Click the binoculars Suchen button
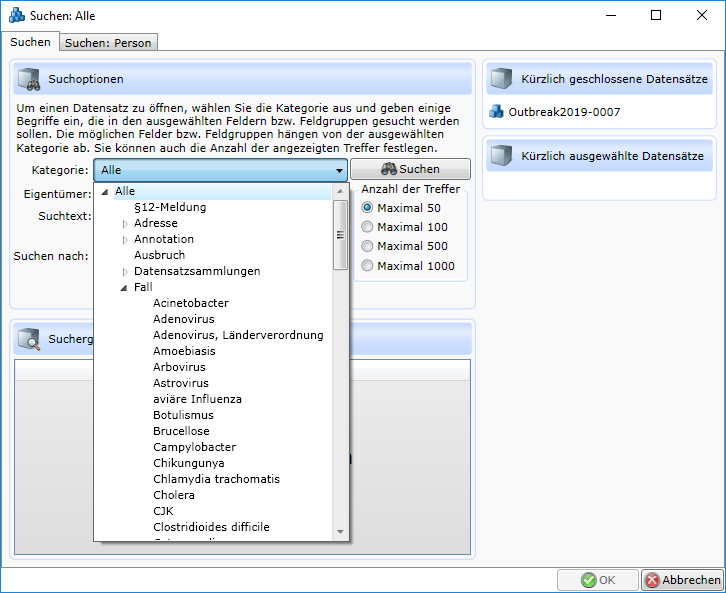This screenshot has width=726, height=593. point(410,170)
